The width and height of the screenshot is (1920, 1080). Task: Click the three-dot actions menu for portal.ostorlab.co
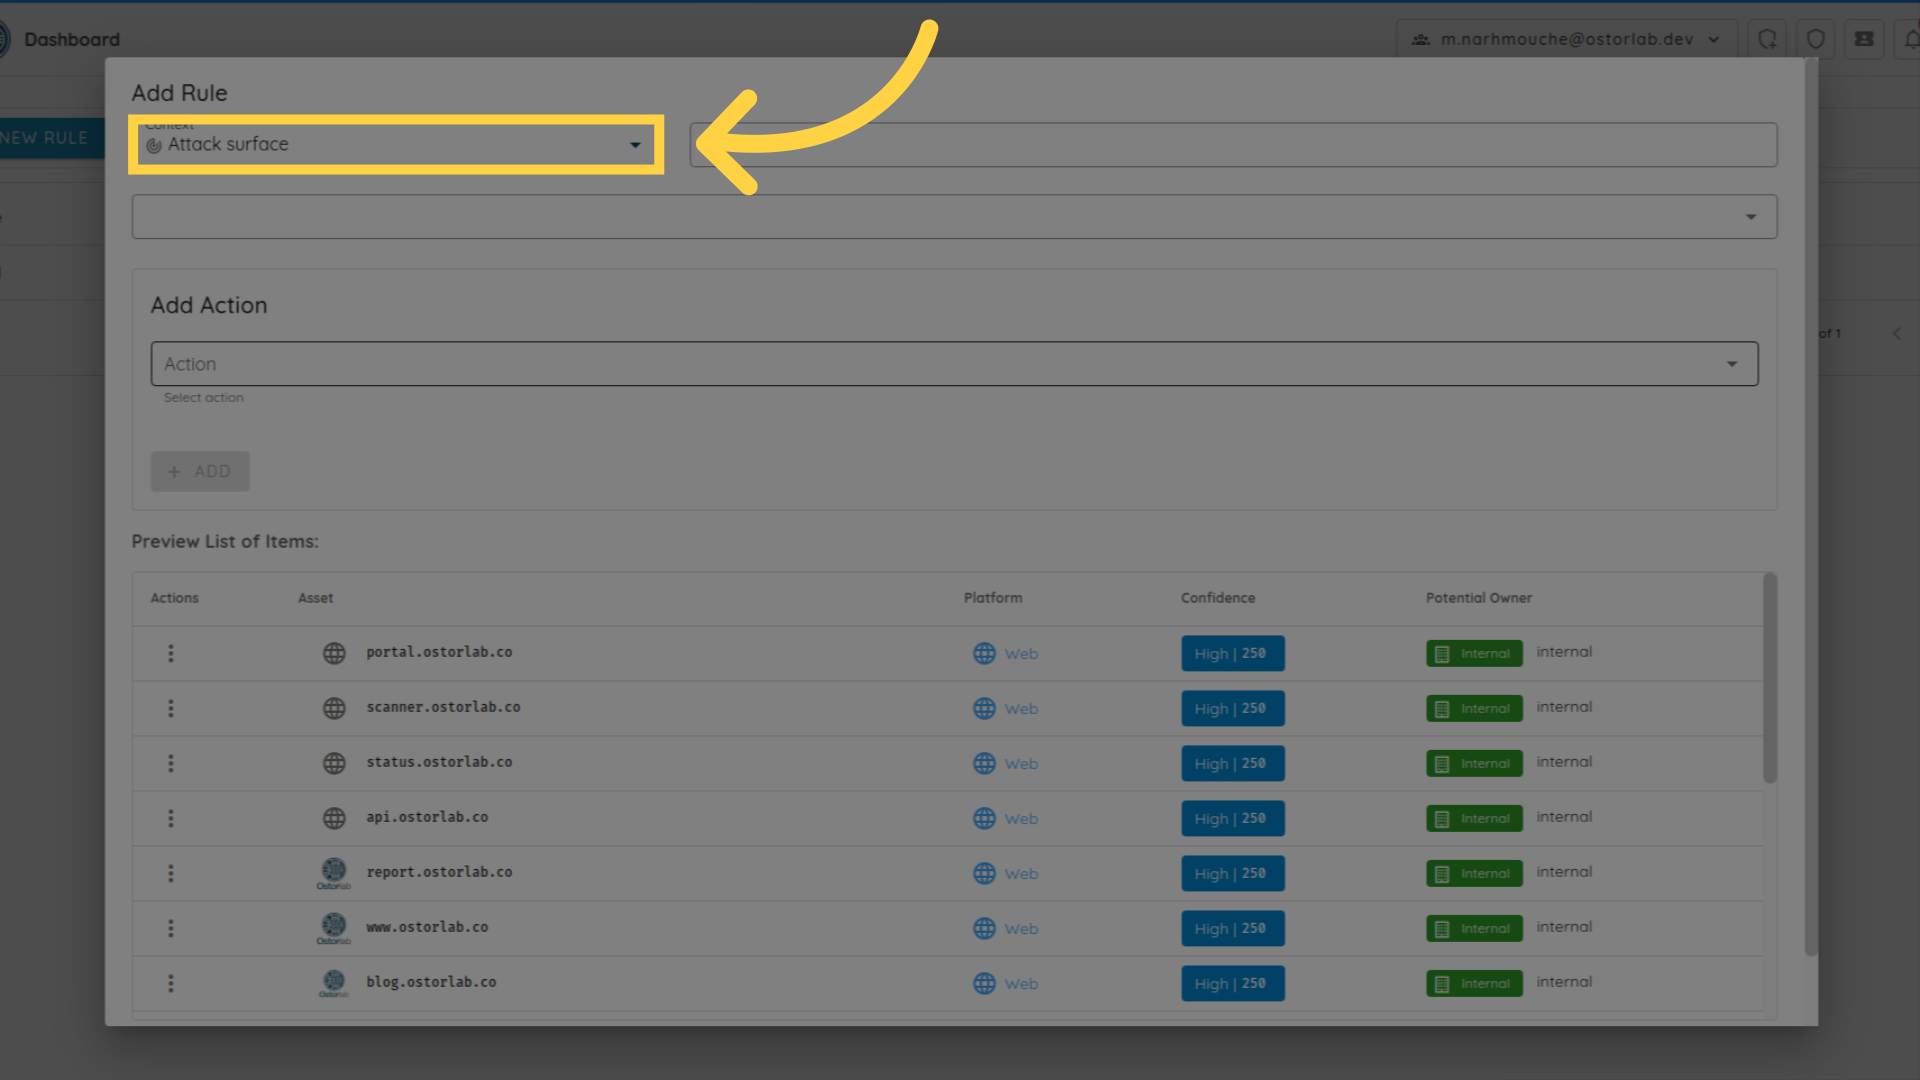(171, 653)
